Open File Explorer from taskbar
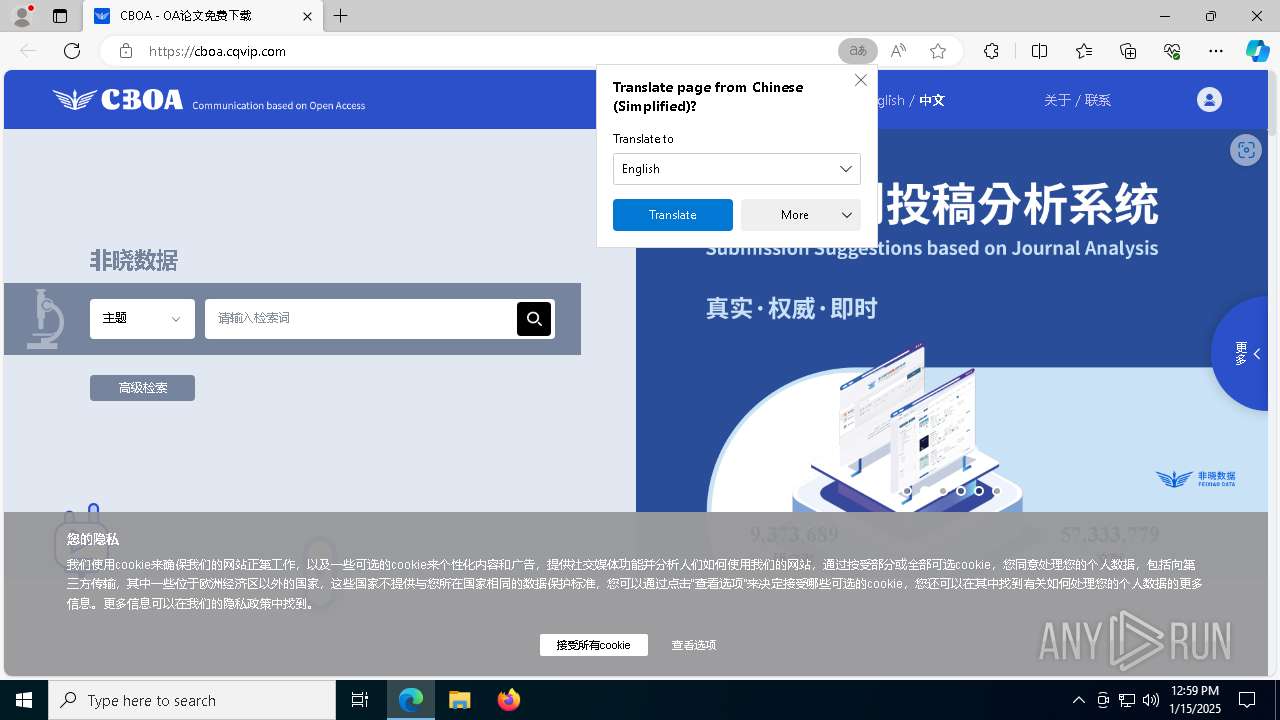Viewport: 1280px width, 720px height. 460,700
